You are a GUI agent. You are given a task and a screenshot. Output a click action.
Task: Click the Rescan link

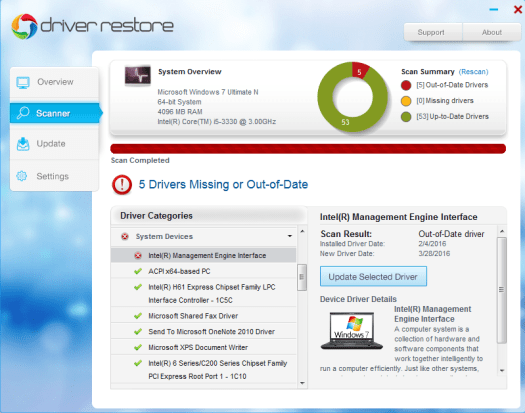pyautogui.click(x=473, y=72)
